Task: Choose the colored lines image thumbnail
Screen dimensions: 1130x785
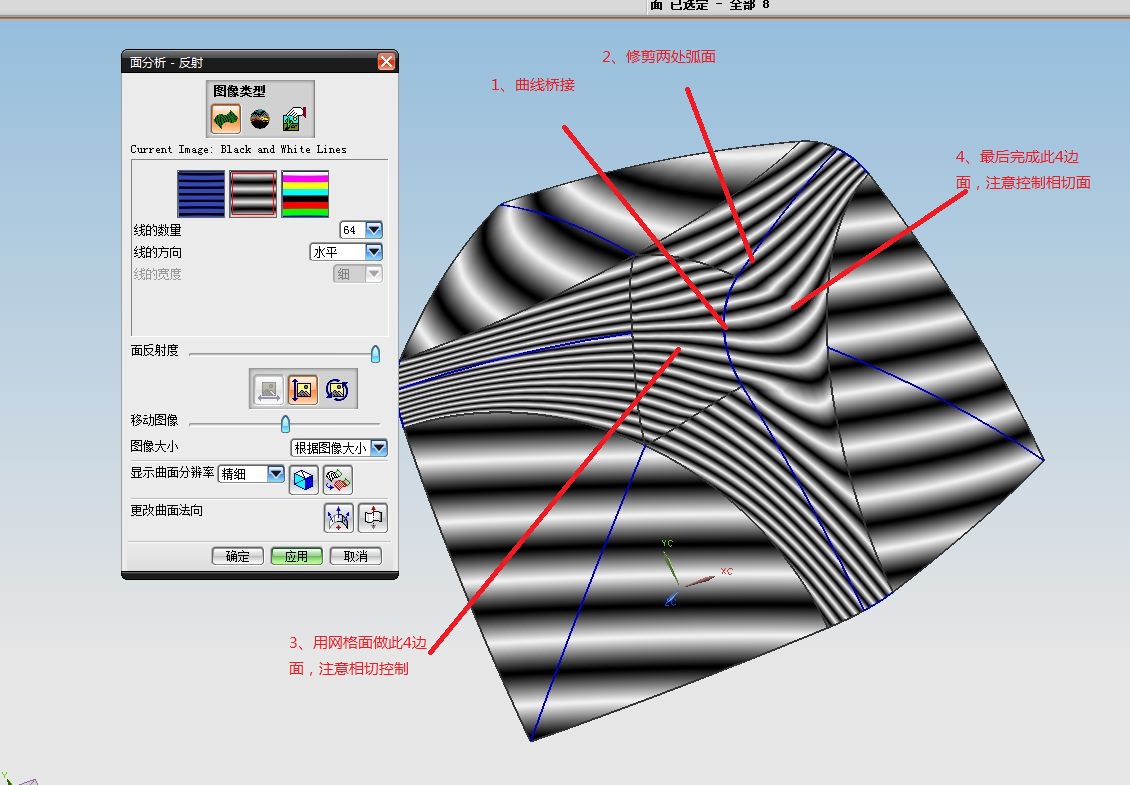Action: pos(305,194)
